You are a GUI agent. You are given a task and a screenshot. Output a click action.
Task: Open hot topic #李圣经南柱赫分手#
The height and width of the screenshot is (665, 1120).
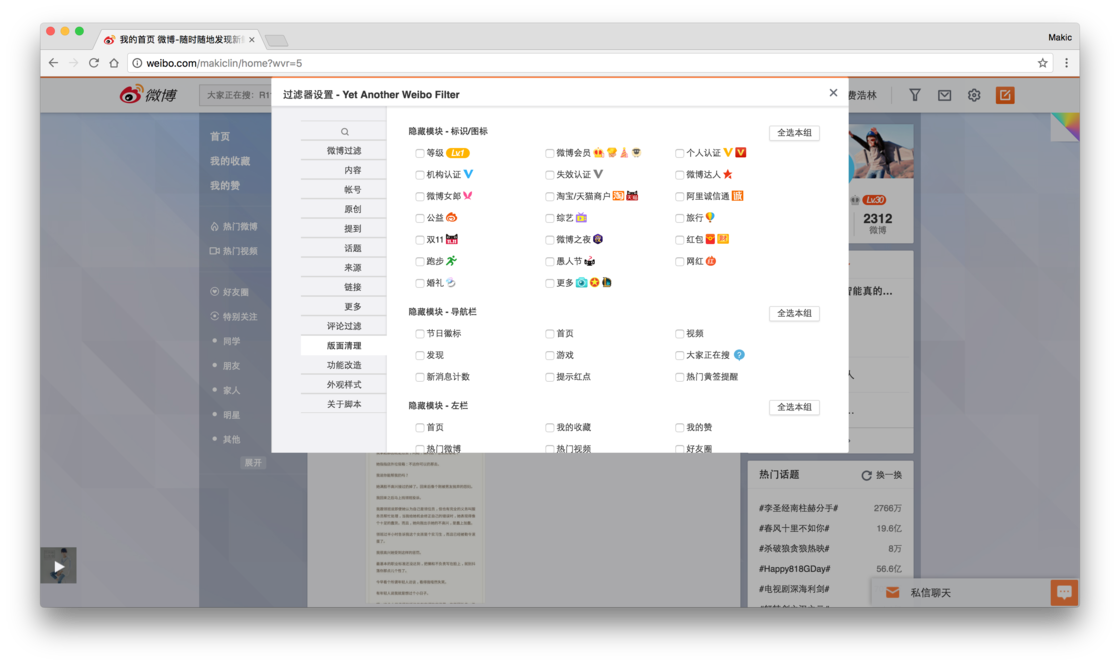pyautogui.click(x=799, y=509)
